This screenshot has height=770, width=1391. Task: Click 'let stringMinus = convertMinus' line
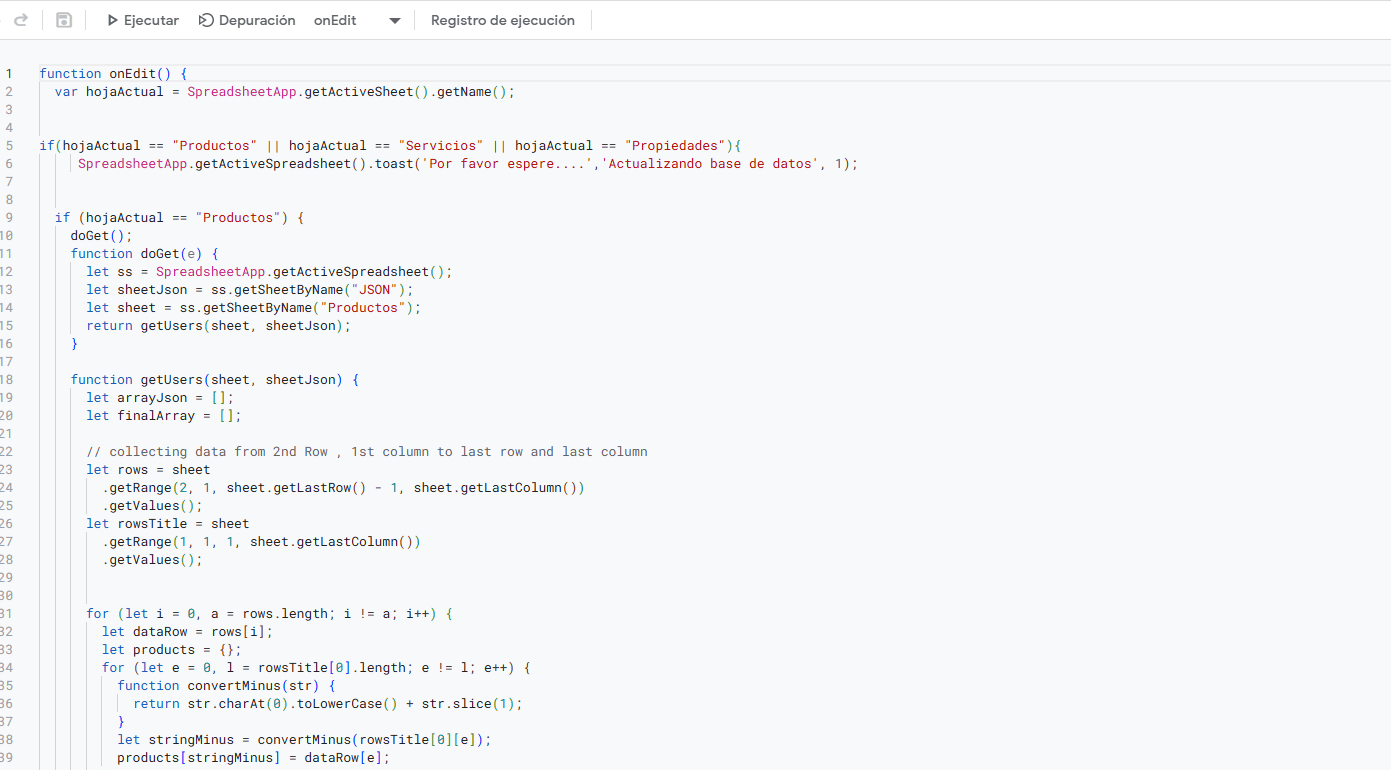pos(304,740)
